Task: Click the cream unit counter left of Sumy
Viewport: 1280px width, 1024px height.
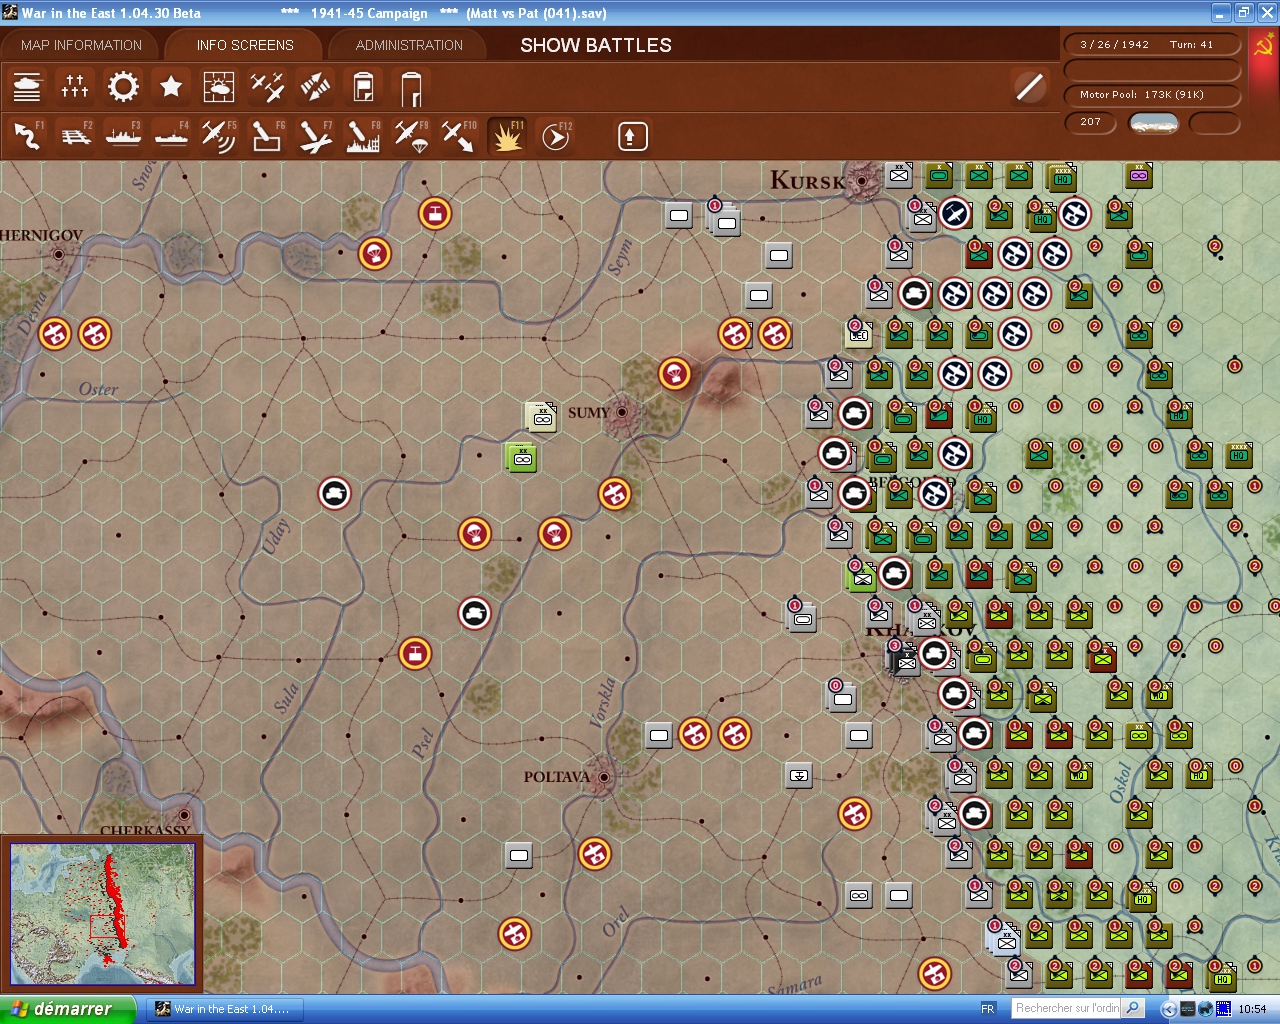Action: pos(542,416)
